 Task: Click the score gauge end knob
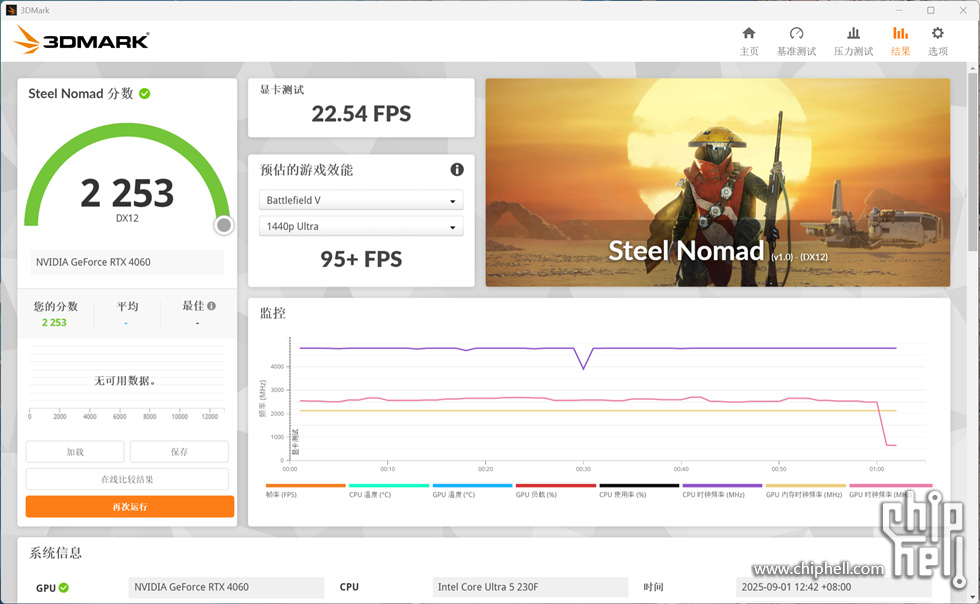point(224,225)
